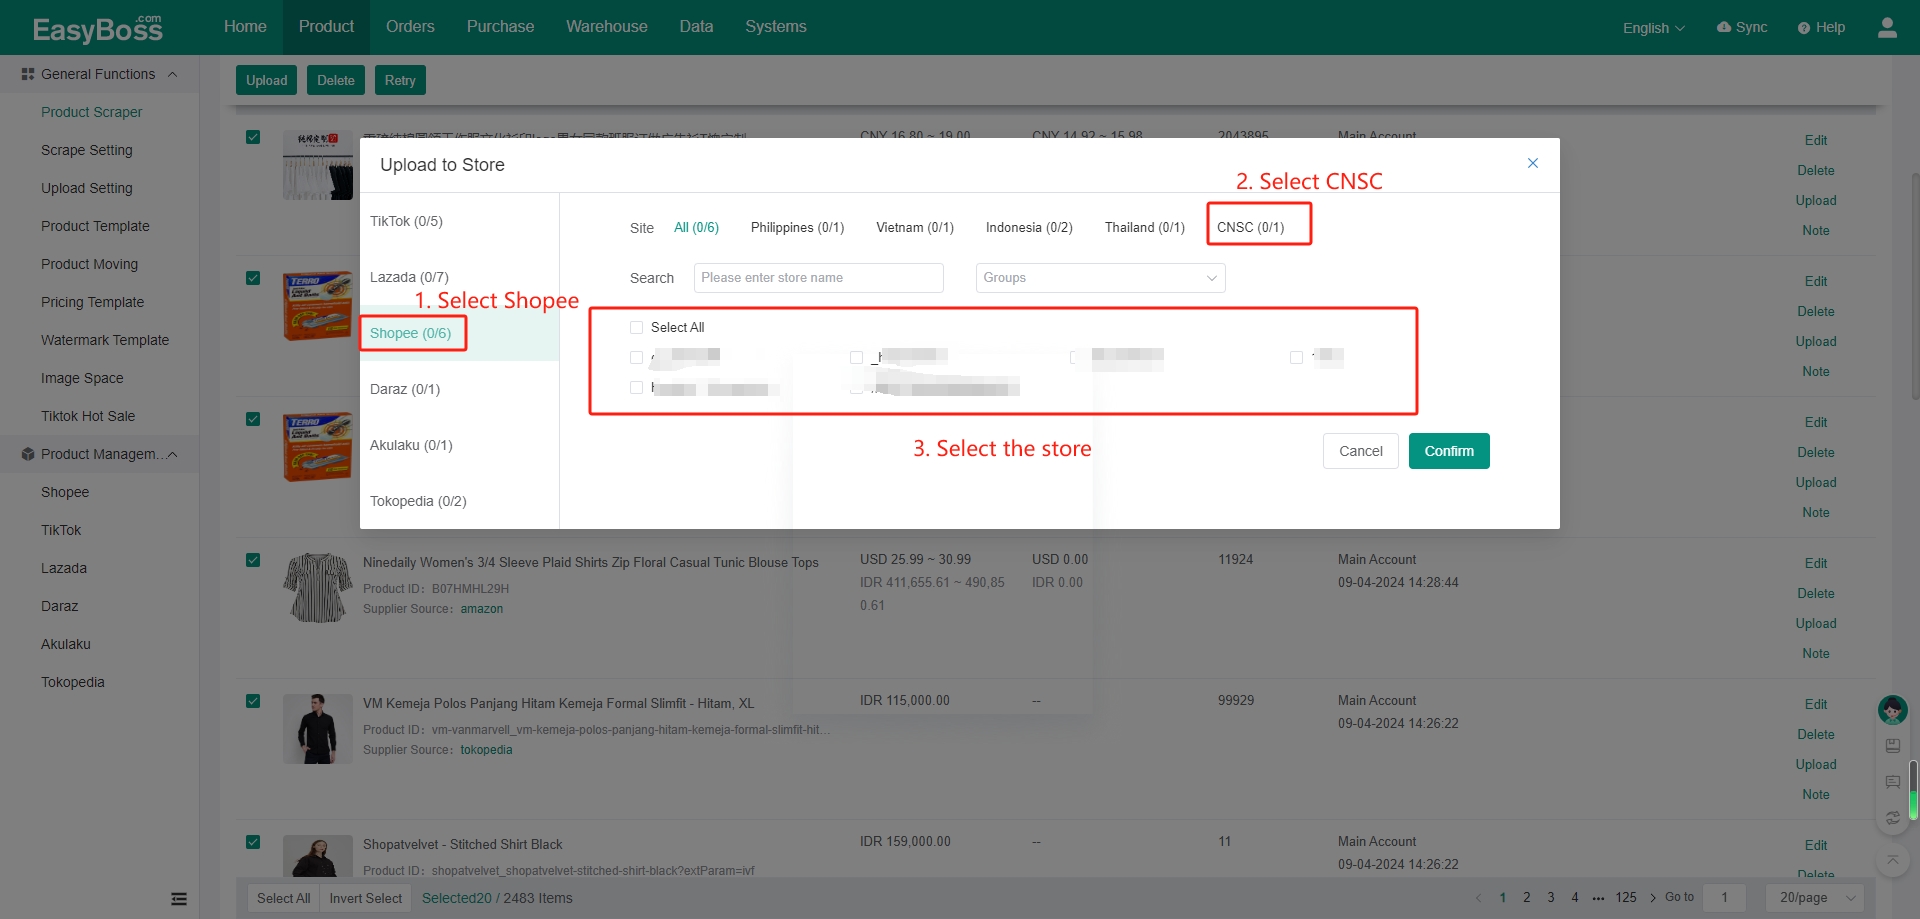Open Help from the top bar
The height and width of the screenshot is (919, 1920).
[x=1821, y=27]
